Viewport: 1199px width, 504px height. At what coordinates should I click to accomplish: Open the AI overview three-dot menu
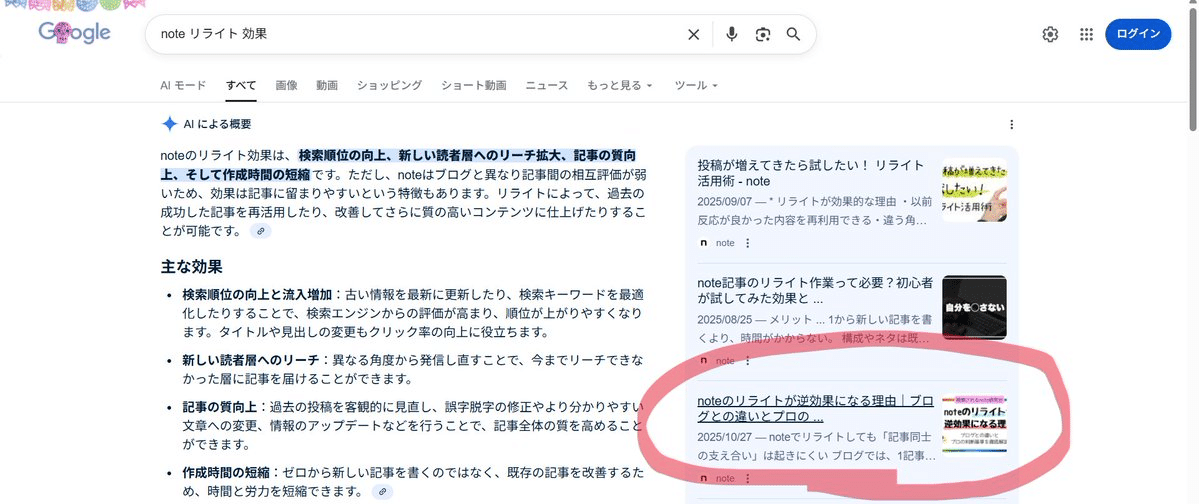[x=1012, y=125]
